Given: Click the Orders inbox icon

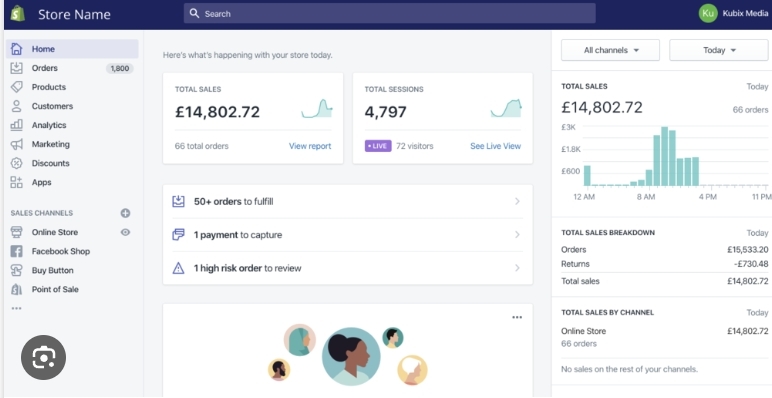Looking at the screenshot, I should click(x=16, y=68).
